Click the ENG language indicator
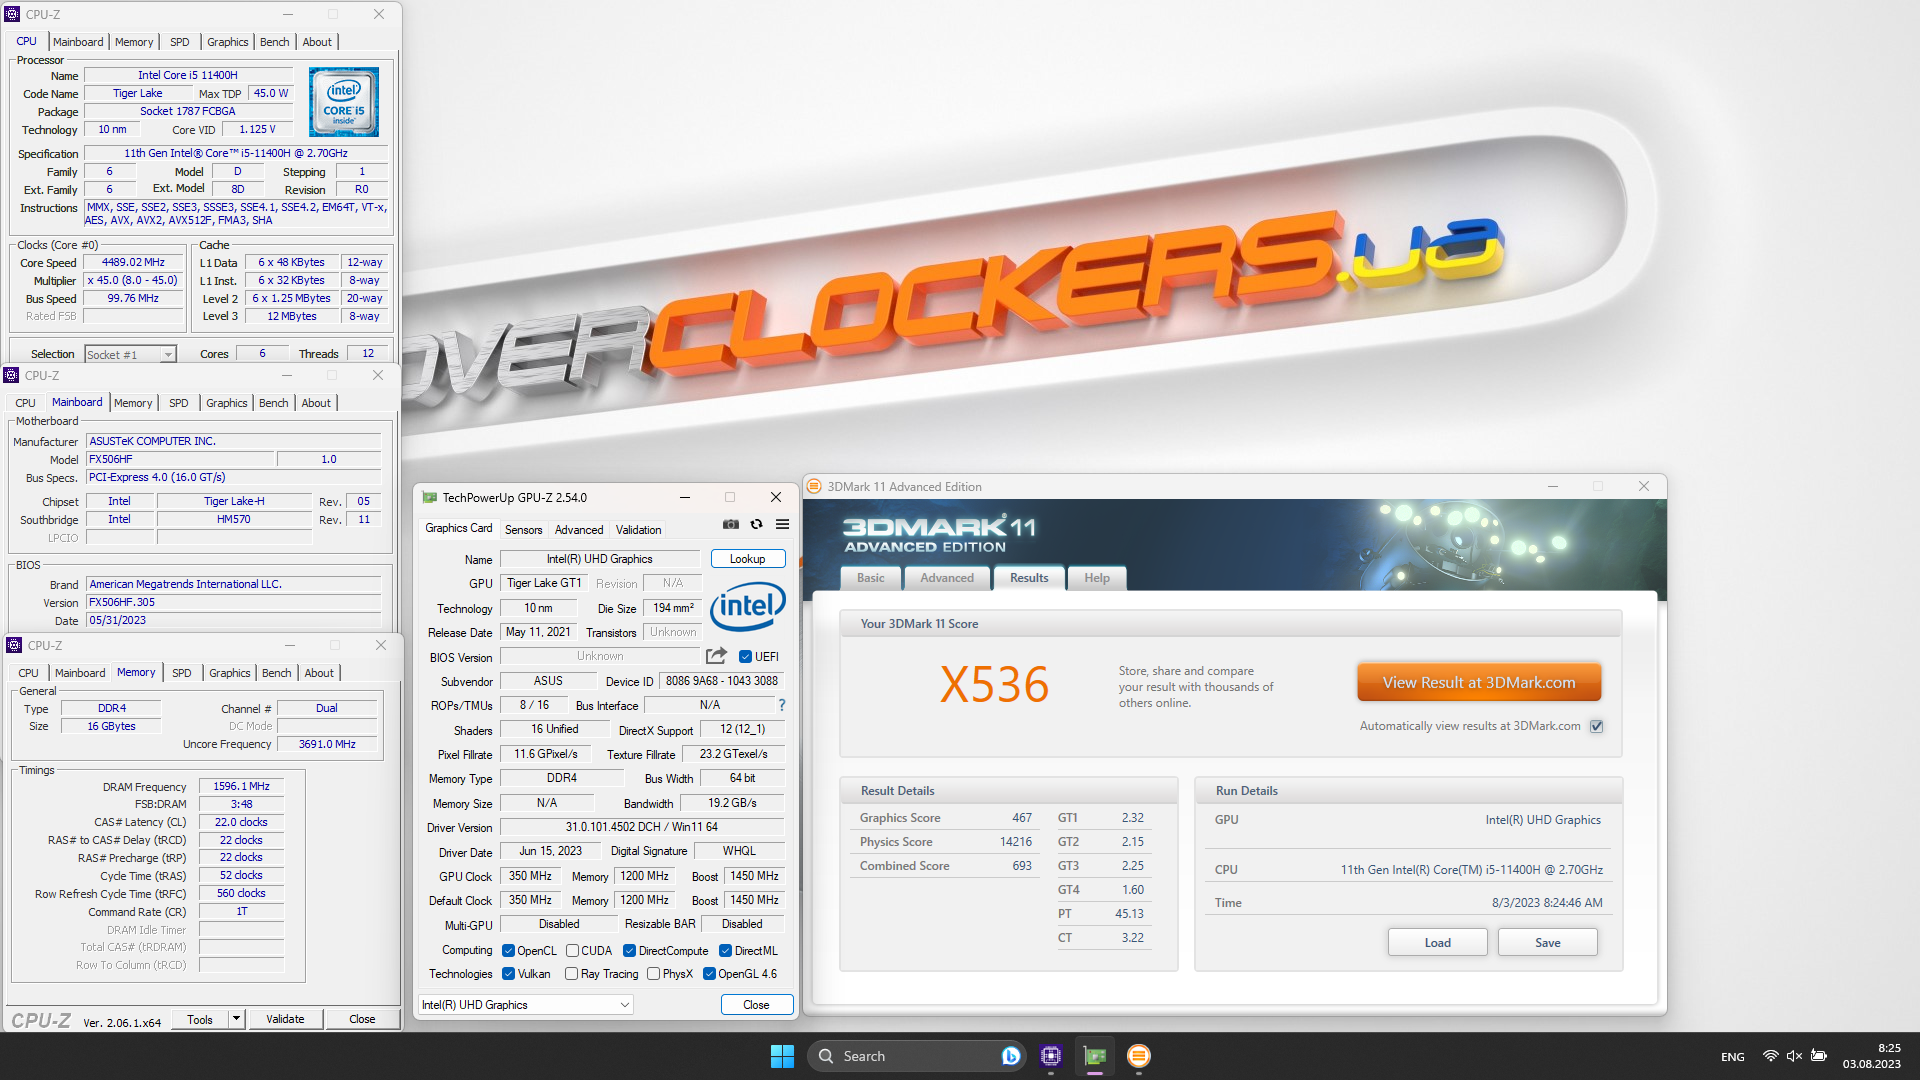The image size is (1920, 1080). 1732,1057
